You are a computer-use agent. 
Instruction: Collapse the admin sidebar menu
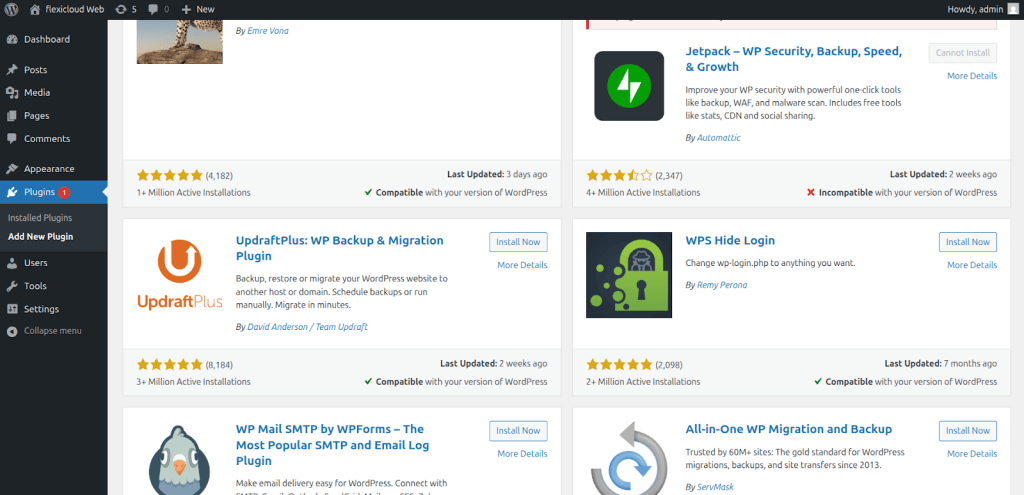pos(53,330)
